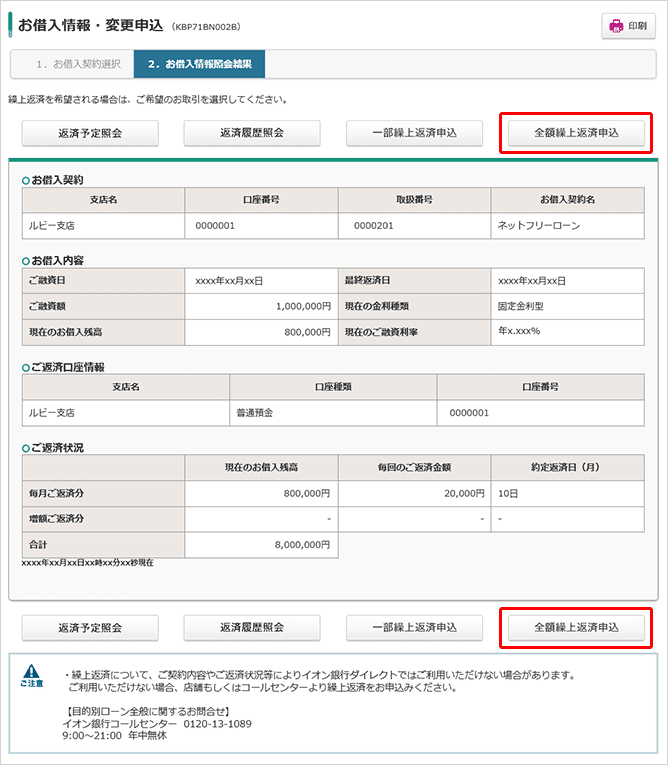The image size is (668, 765).
Task: Click the ご融資額 value 1,000,000円
Action: click(304, 306)
